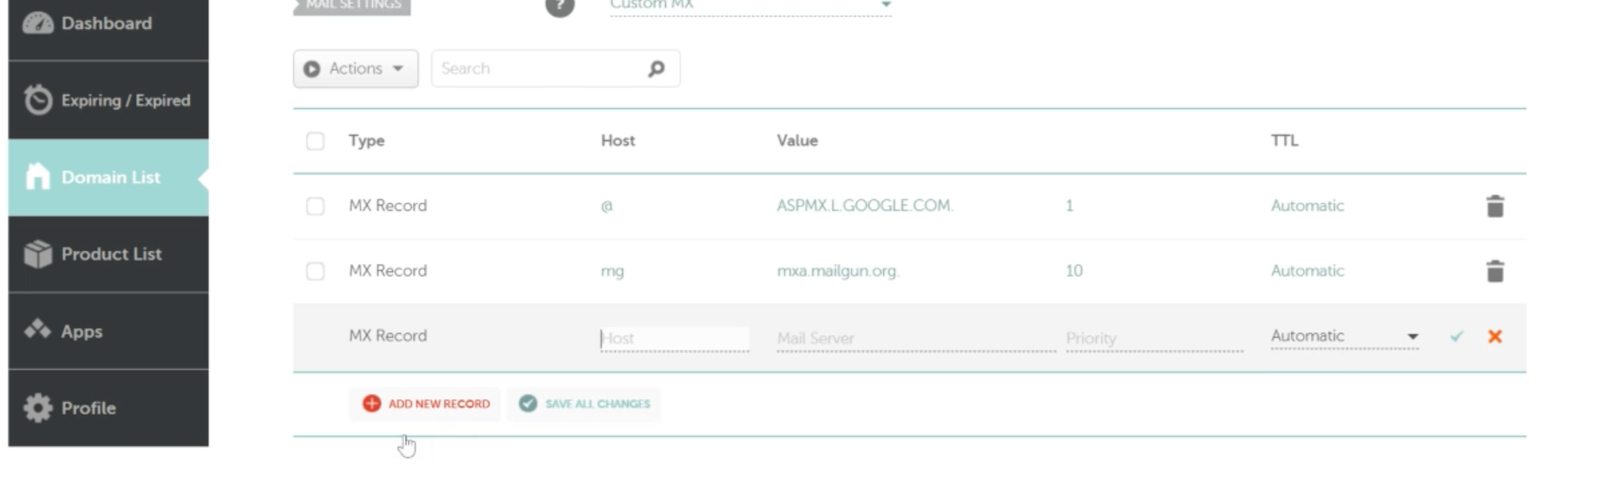Open the Custom MX mail settings dropdown

(x=749, y=6)
